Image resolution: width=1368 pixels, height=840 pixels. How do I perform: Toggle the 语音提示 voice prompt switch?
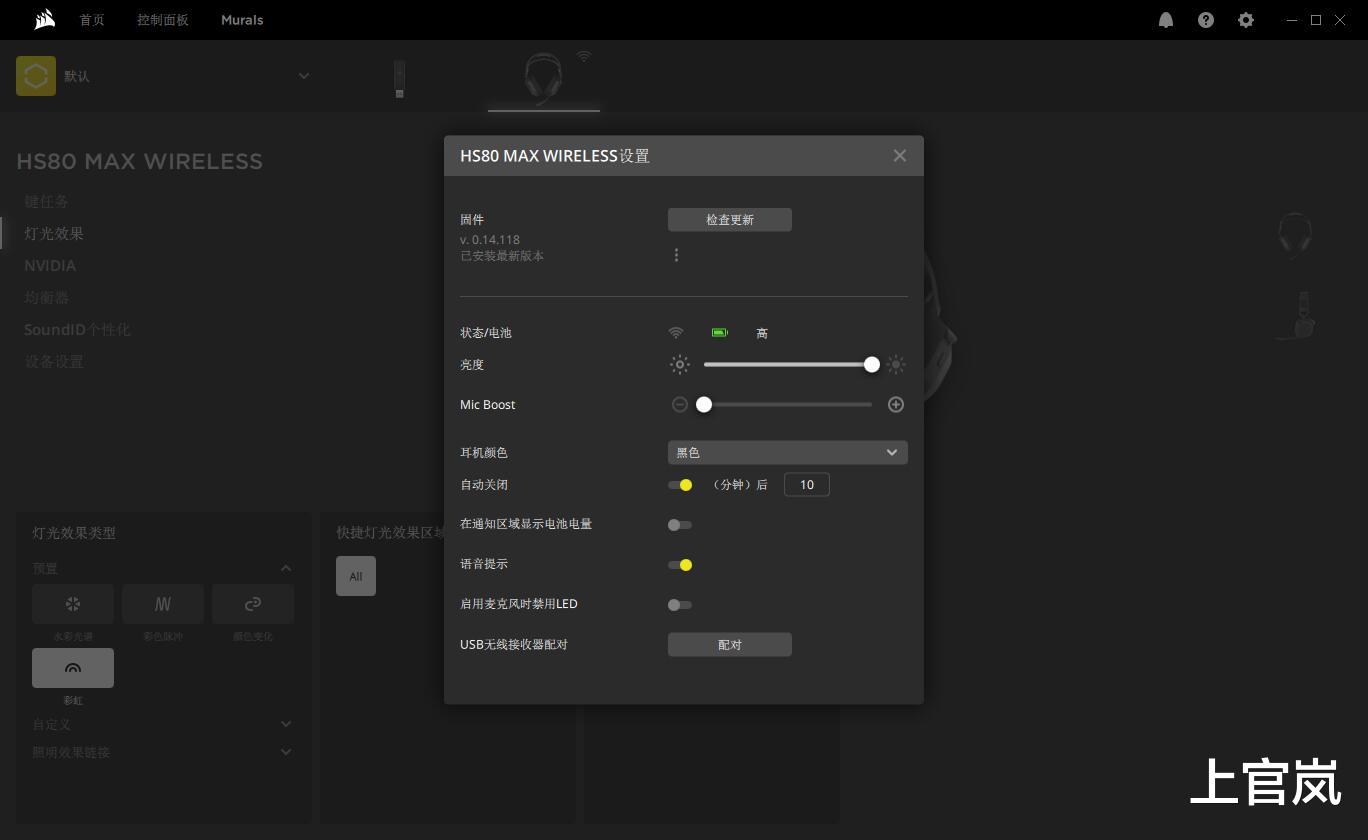click(680, 565)
